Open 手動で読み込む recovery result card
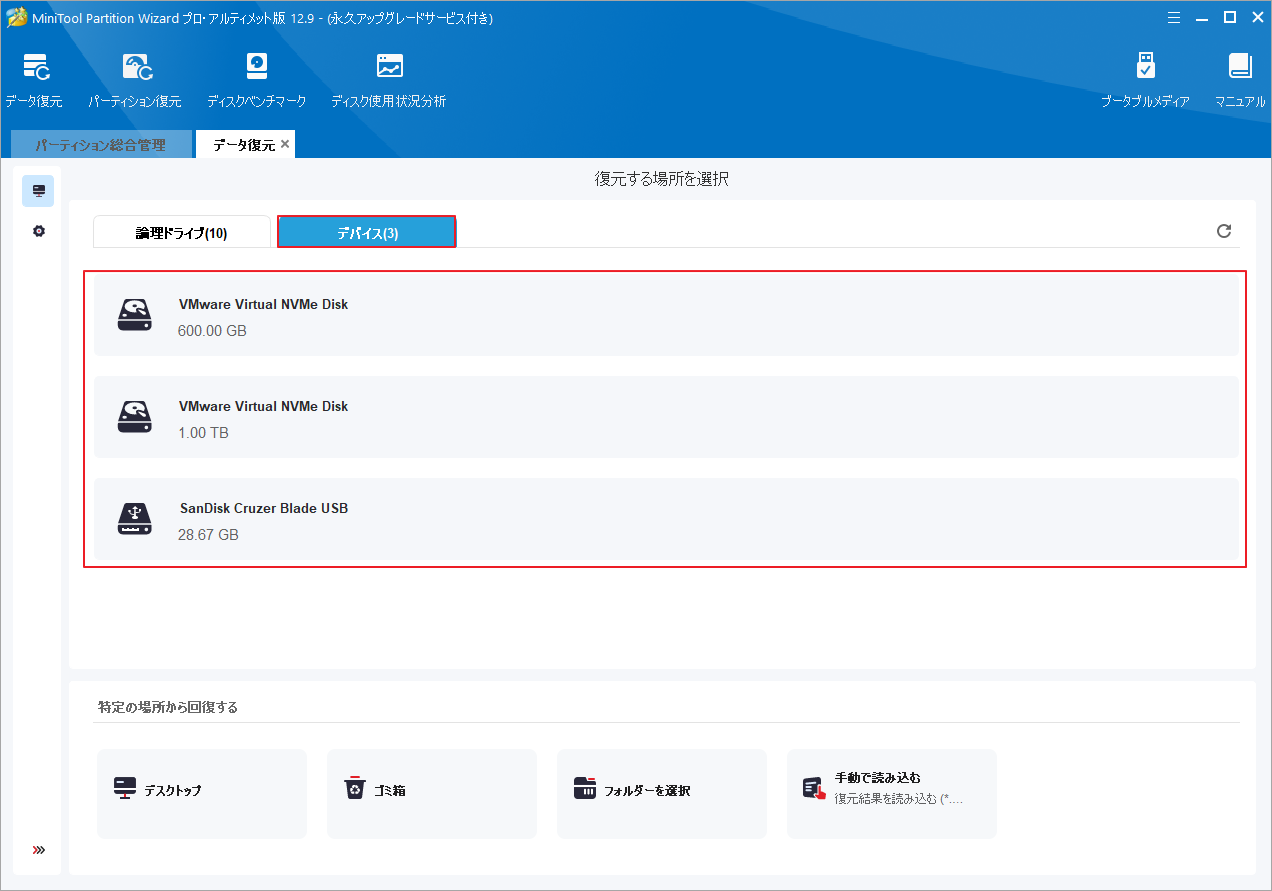Viewport: 1272px width, 891px height. coord(892,794)
